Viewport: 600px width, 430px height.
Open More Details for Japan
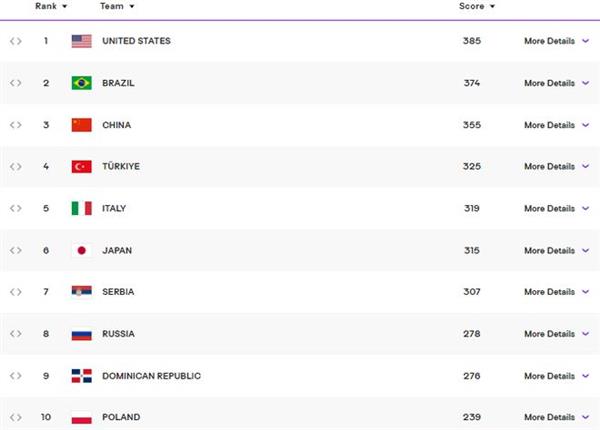[x=556, y=251]
